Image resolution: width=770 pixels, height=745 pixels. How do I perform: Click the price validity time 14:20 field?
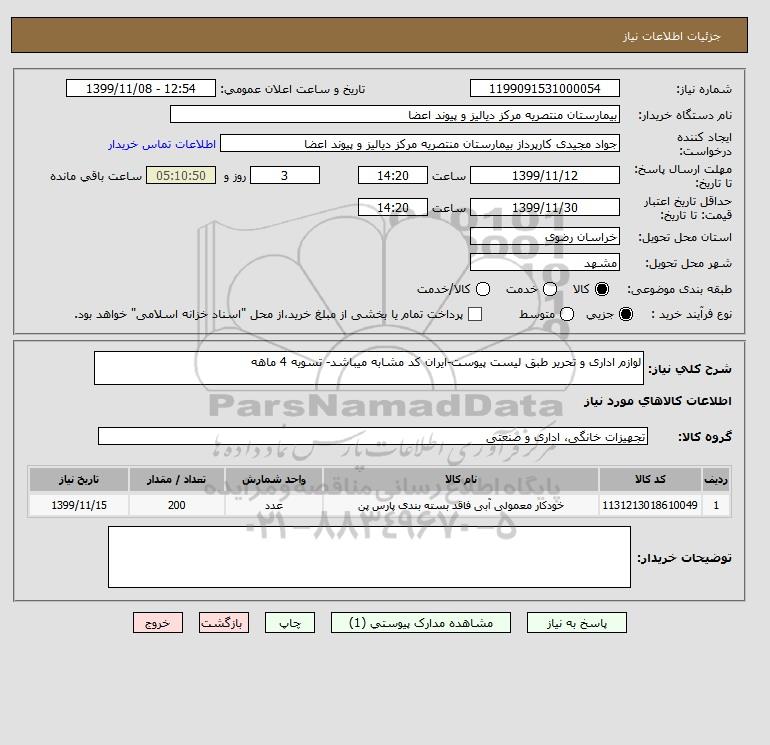click(x=393, y=207)
